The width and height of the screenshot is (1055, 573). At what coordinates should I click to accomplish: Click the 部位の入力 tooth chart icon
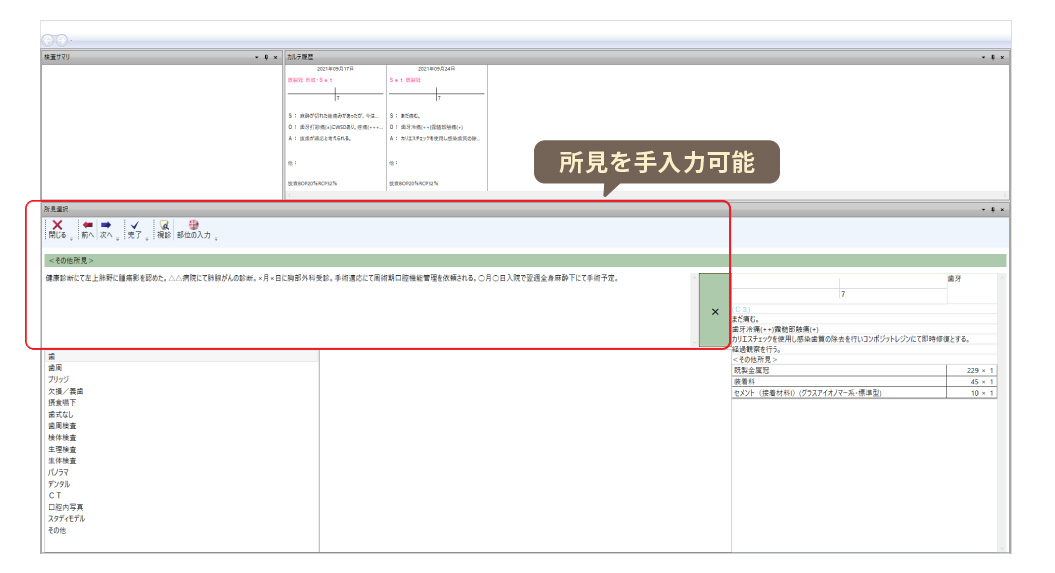coord(193,227)
